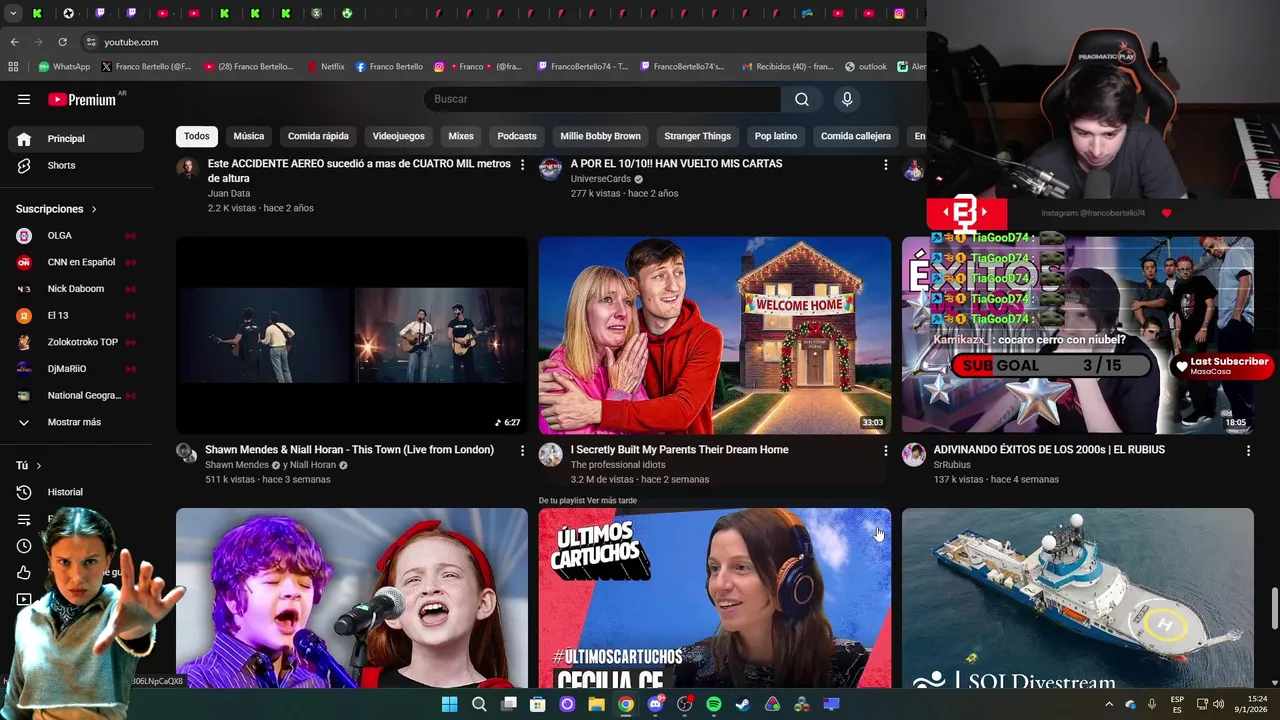The width and height of the screenshot is (1280, 720).
Task: Open the Netflix bookmark
Action: tap(325, 67)
